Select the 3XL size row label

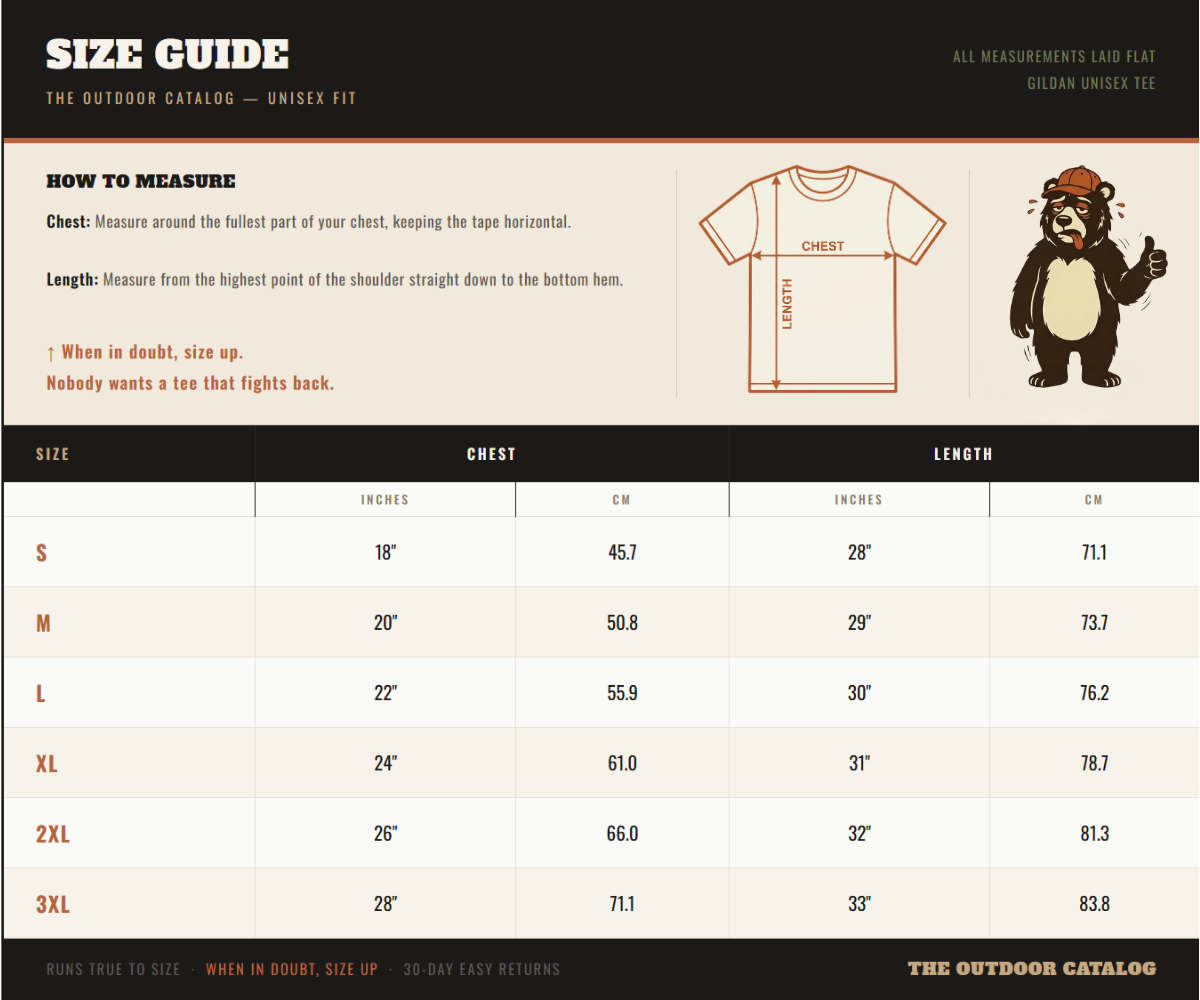click(53, 905)
